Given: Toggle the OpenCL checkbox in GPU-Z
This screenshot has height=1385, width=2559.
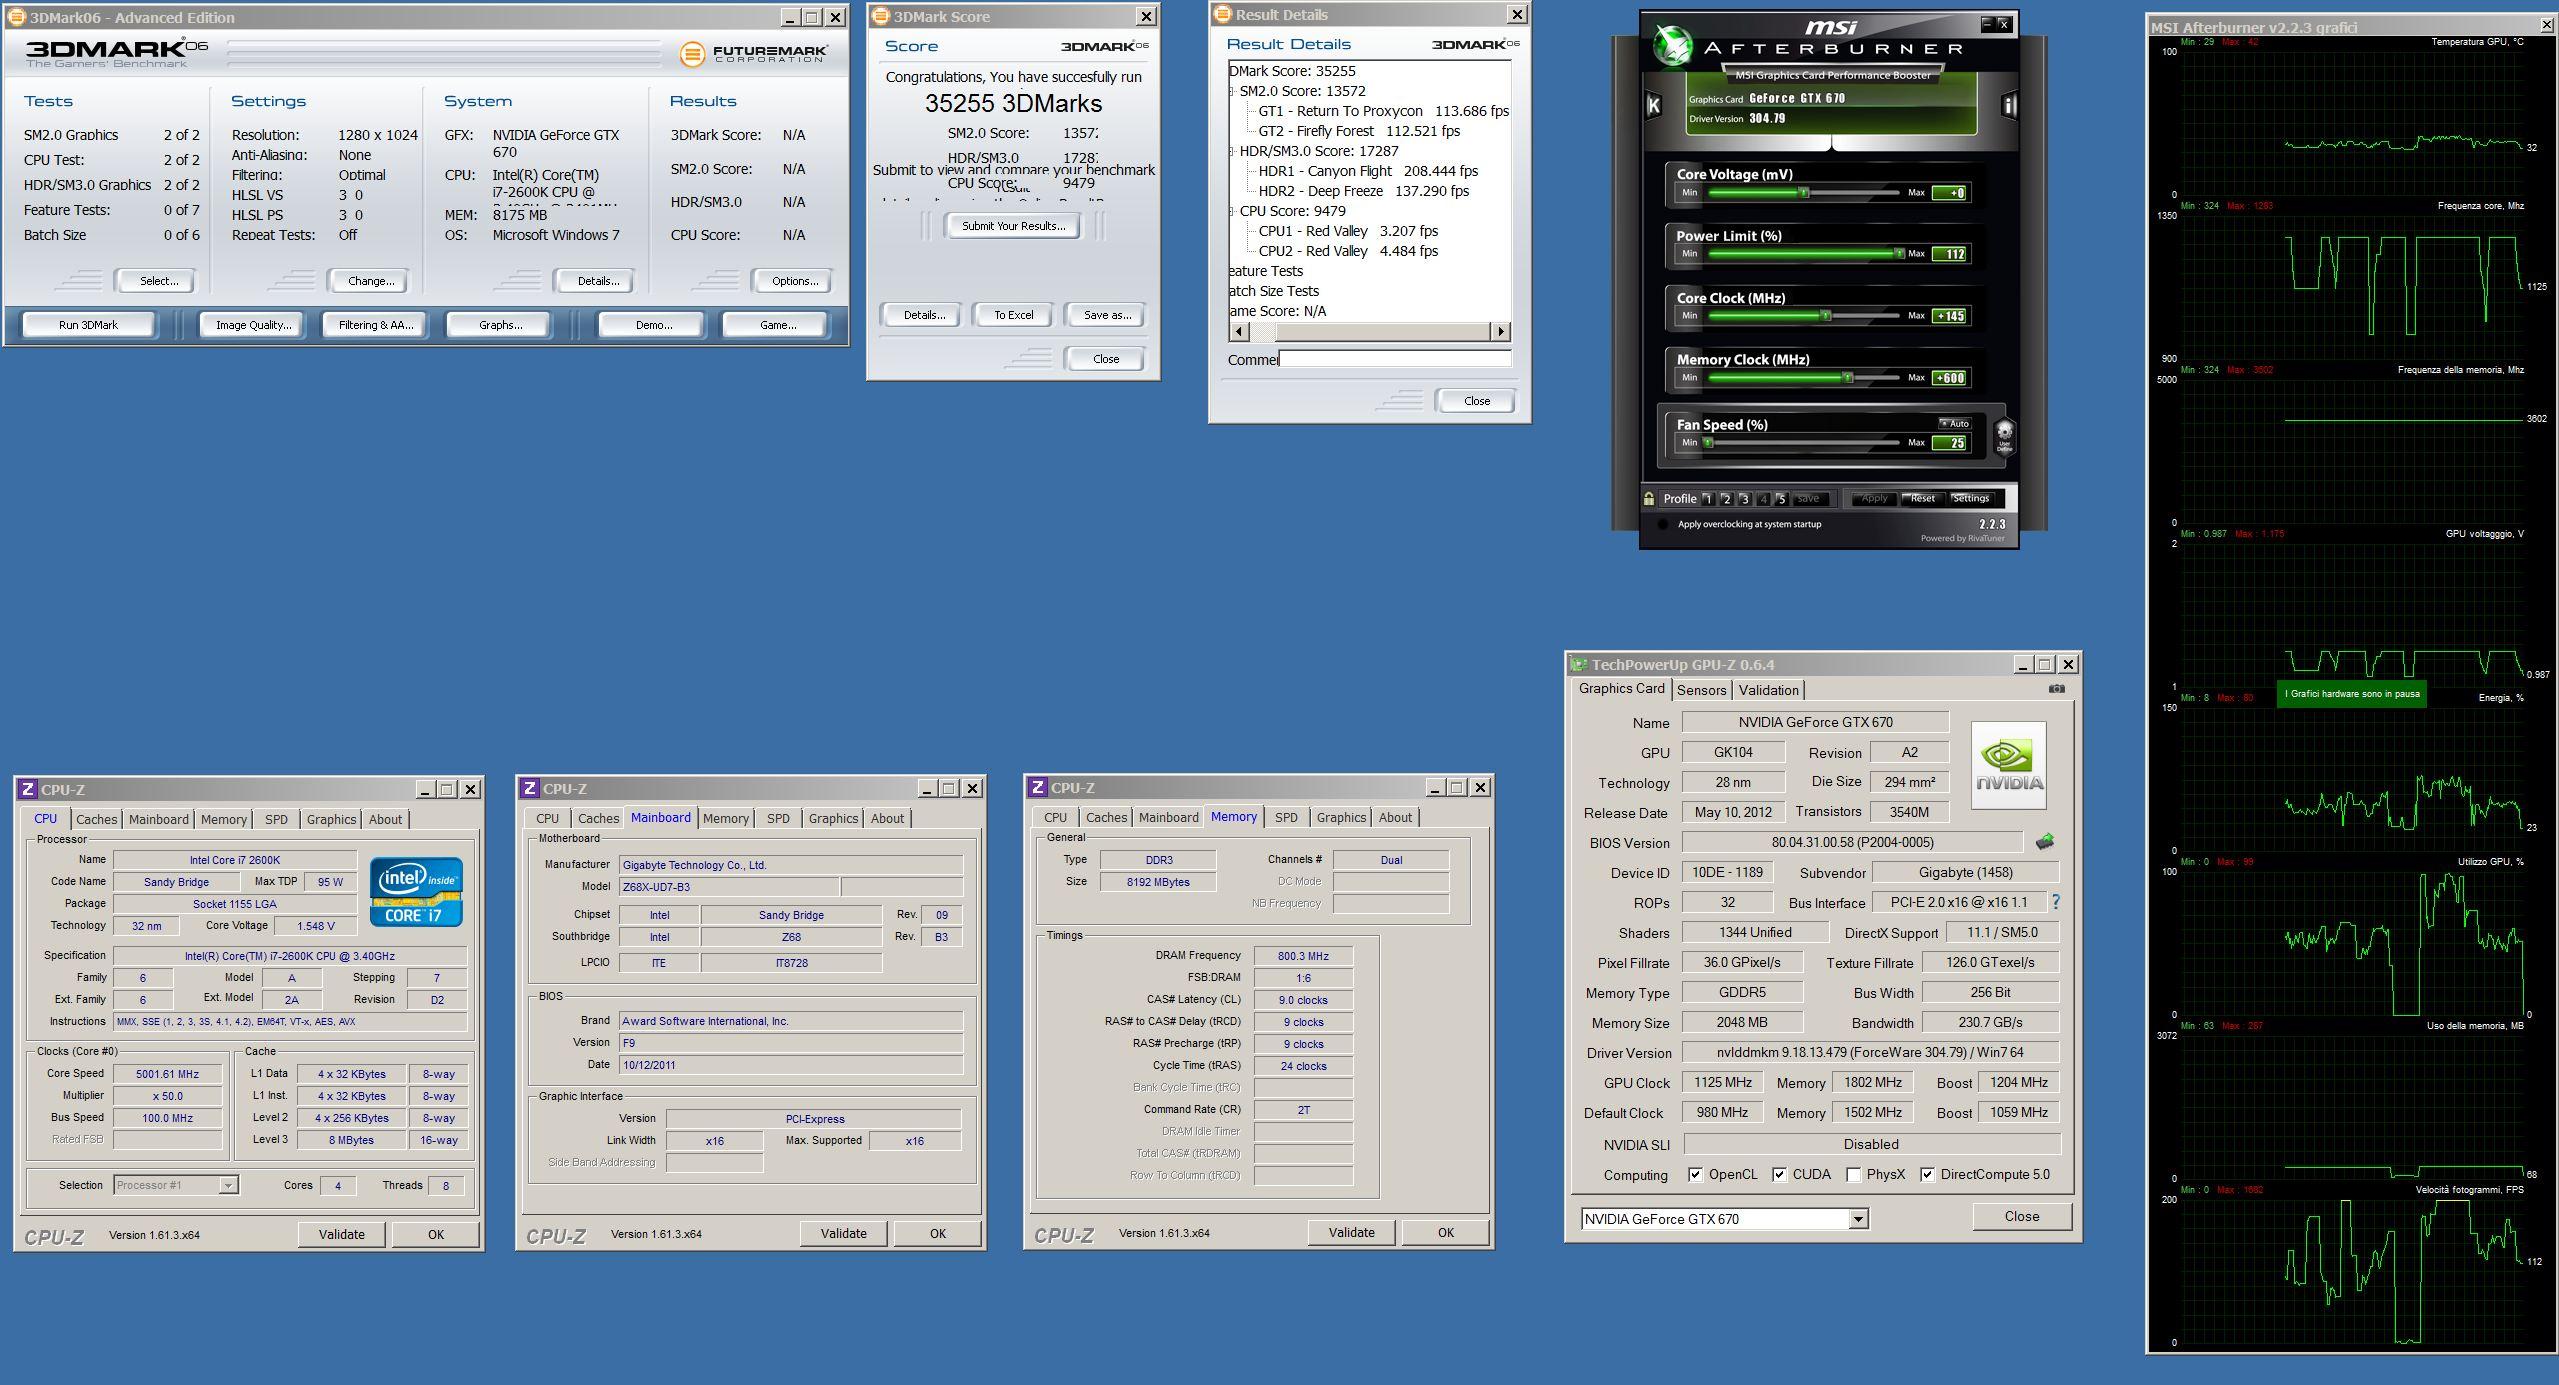Looking at the screenshot, I should click(x=1695, y=1174).
